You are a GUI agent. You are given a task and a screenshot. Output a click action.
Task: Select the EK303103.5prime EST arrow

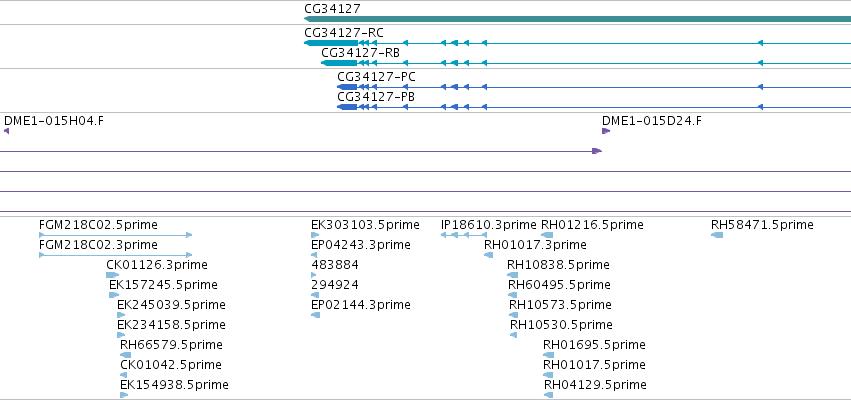[315, 235]
